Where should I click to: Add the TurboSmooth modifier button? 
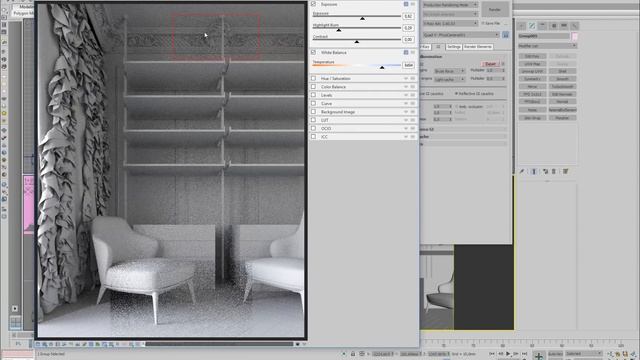click(x=562, y=87)
